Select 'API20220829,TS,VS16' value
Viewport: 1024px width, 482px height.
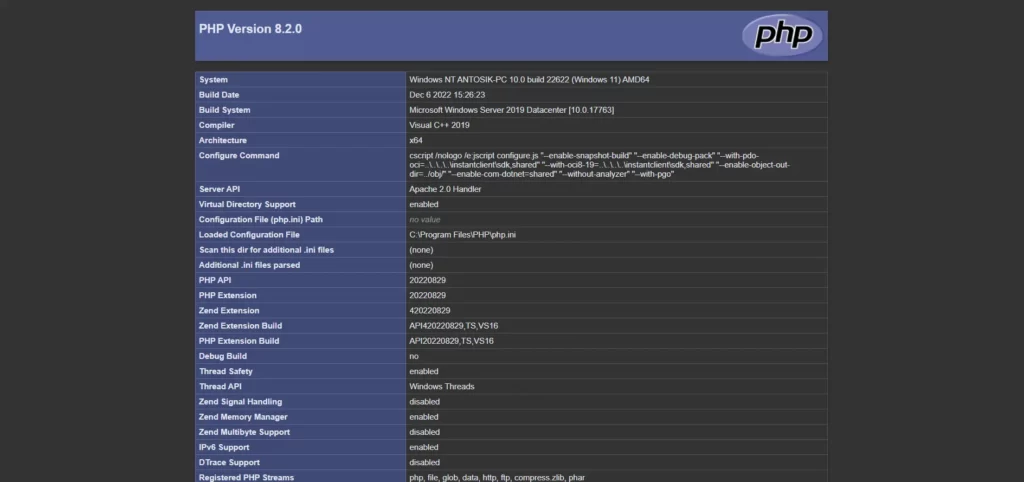[x=451, y=341]
